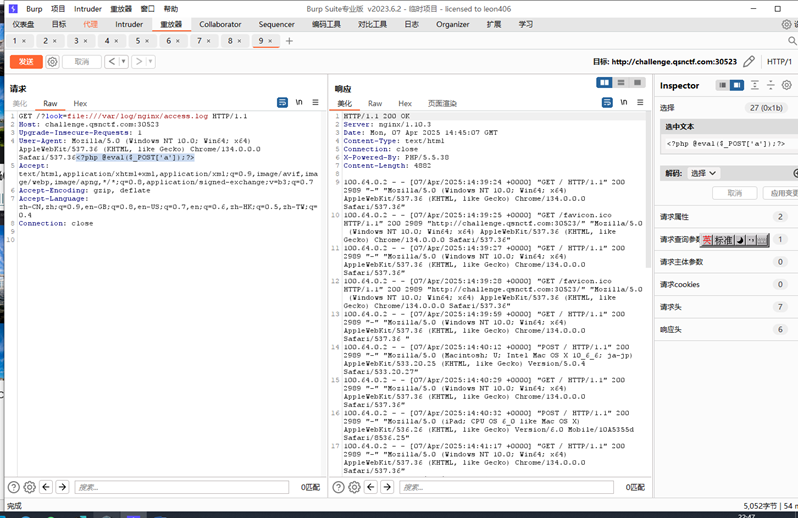Open request search settings gear
This screenshot has width=798, height=518.
30,487
